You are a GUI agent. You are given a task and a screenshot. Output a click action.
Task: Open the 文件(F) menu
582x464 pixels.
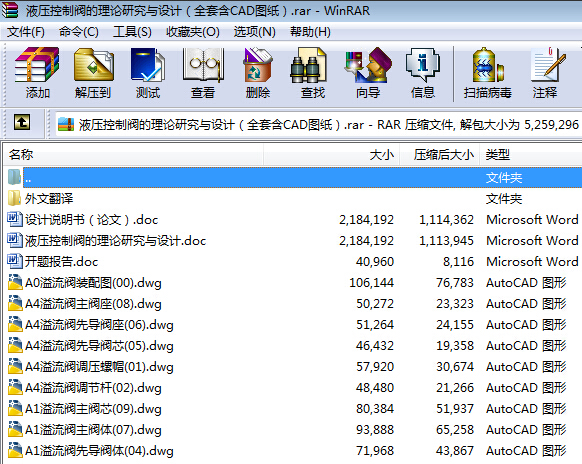(x=26, y=32)
